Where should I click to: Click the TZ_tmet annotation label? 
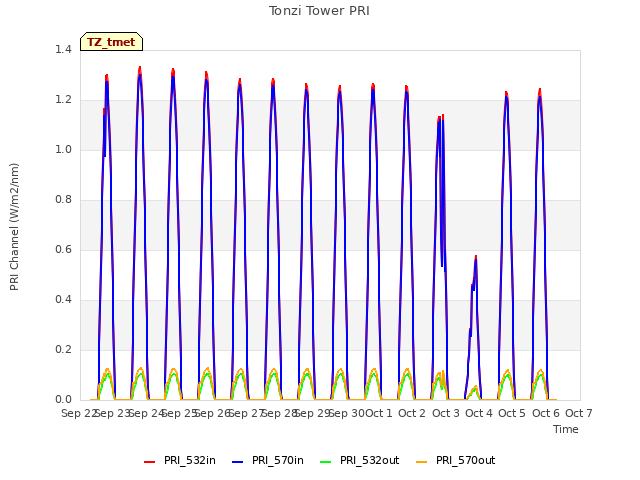pyautogui.click(x=111, y=42)
